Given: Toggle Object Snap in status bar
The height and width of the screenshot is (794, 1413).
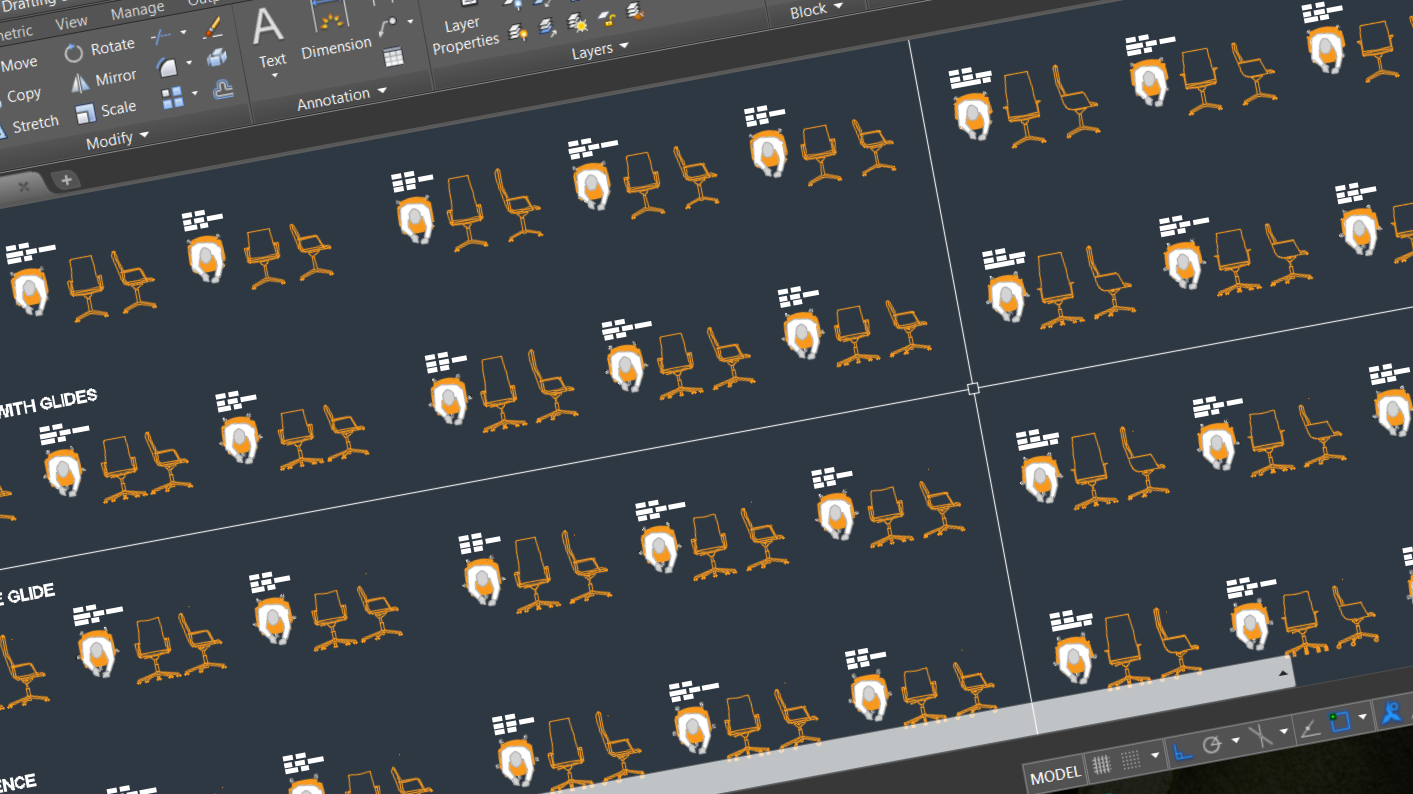Looking at the screenshot, I should [x=1340, y=722].
